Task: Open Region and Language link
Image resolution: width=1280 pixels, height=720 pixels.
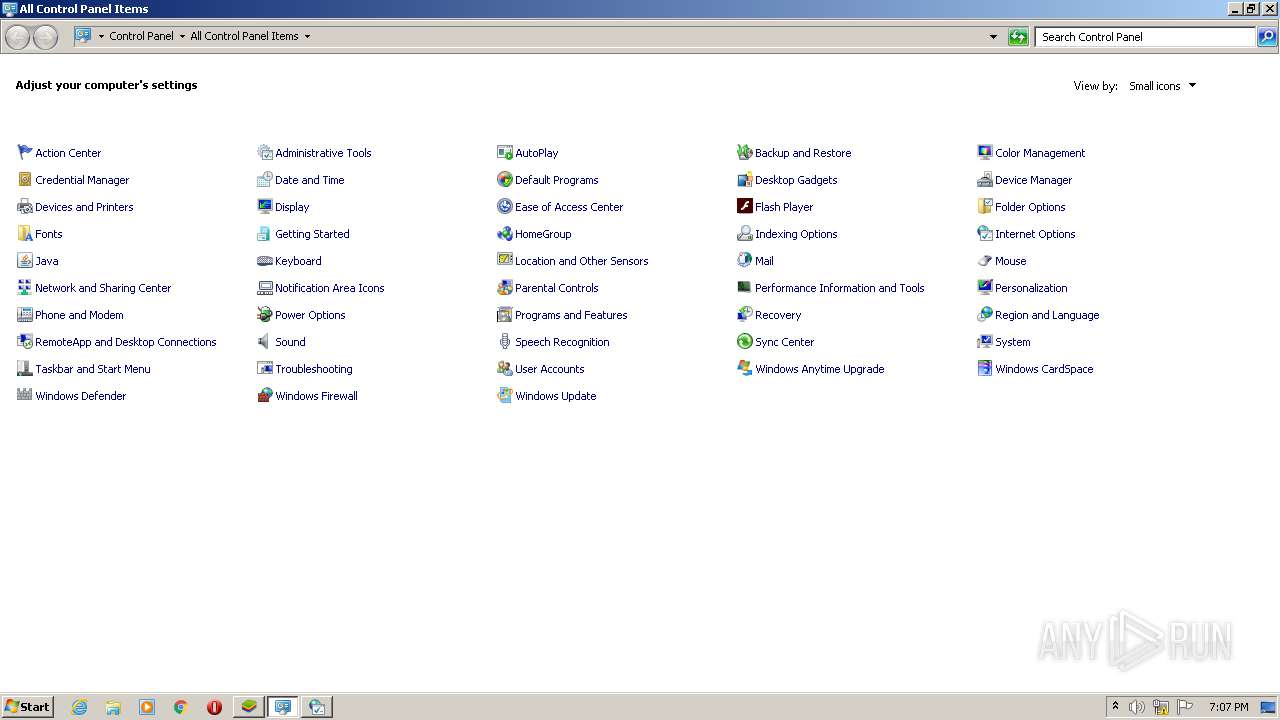Action: 1047,315
